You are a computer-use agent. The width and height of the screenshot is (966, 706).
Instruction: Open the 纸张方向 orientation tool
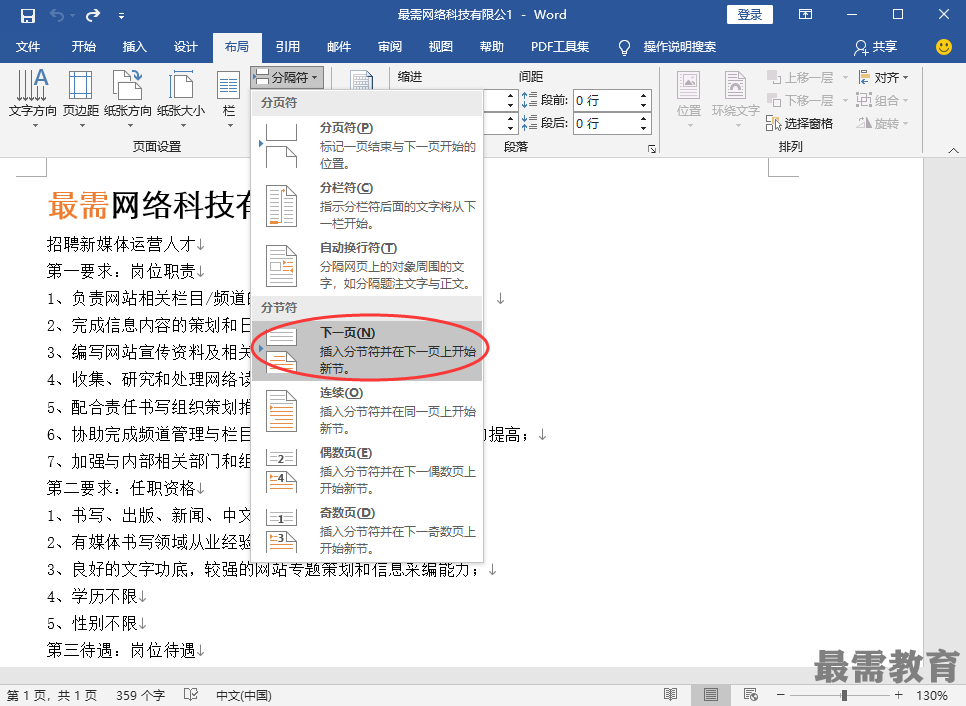(x=128, y=99)
